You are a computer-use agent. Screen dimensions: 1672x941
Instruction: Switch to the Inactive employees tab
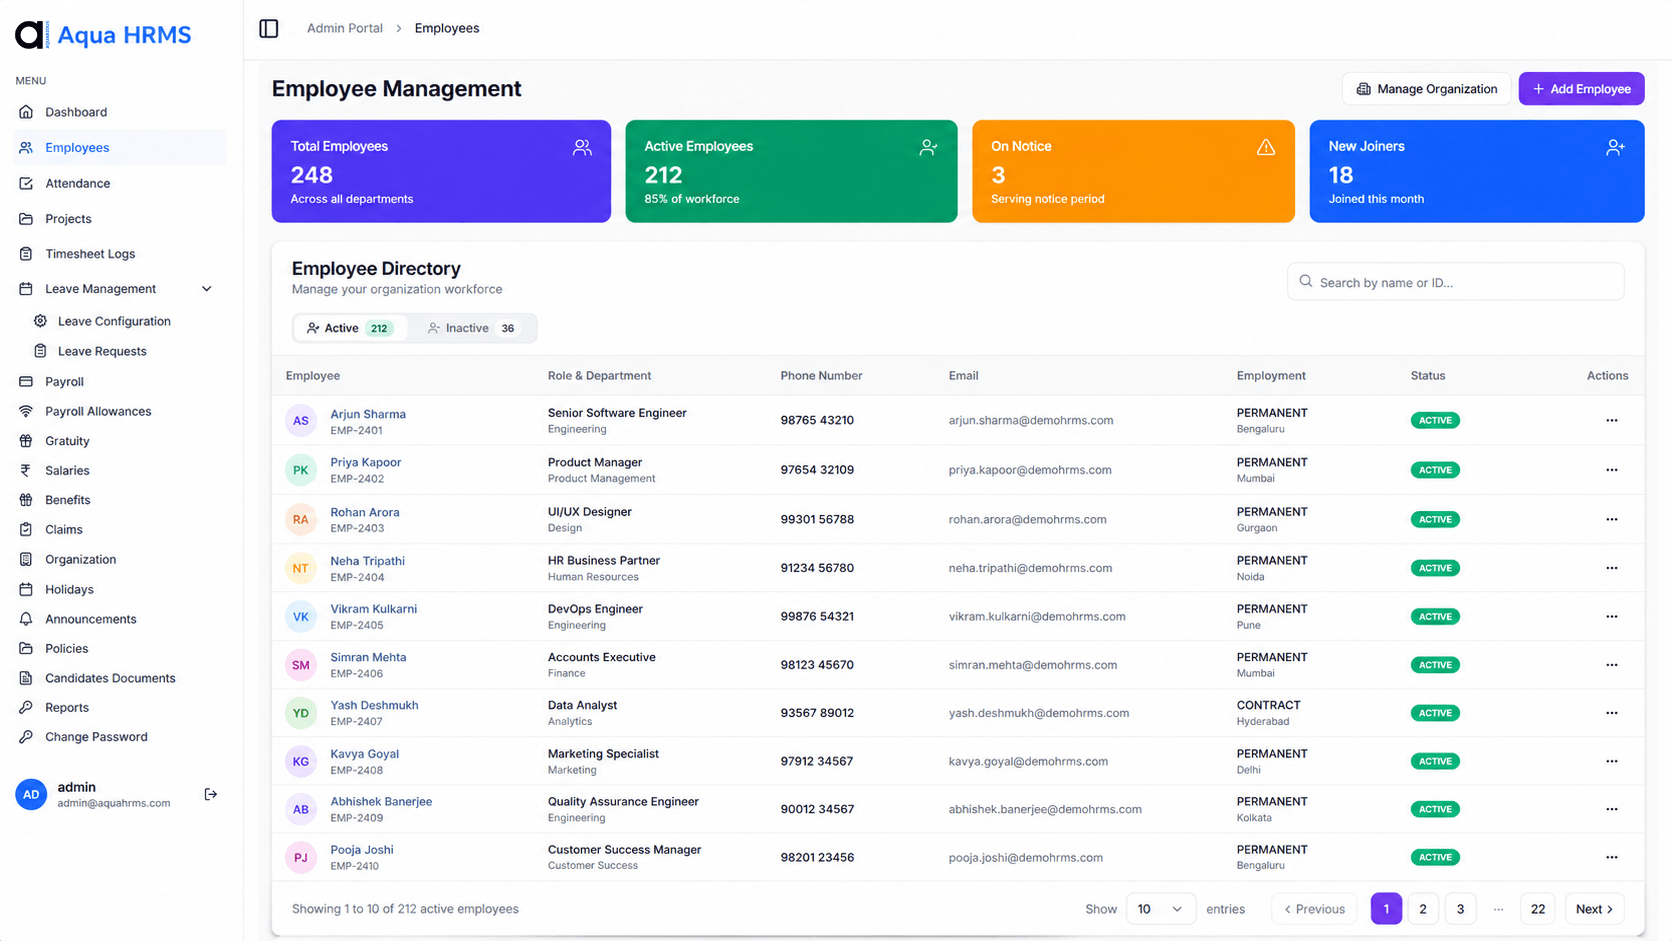(472, 328)
